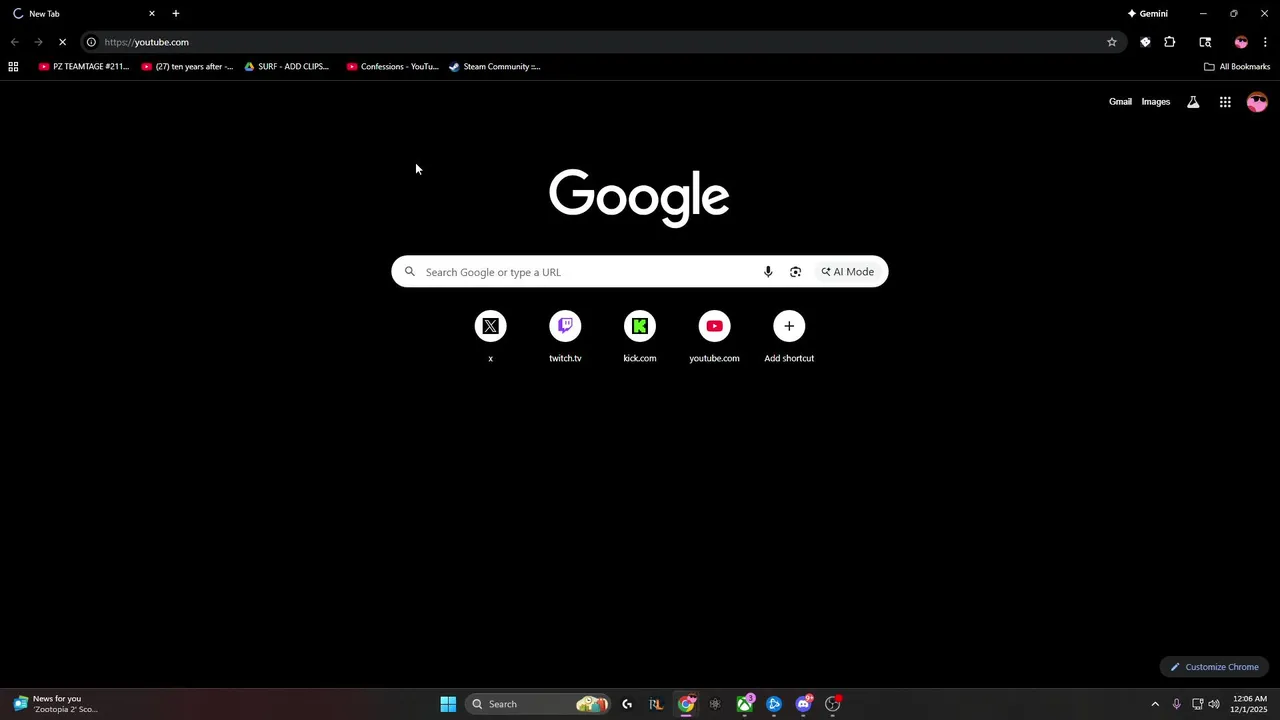
Task: Open the Xbox app in taskbar
Action: point(745,704)
